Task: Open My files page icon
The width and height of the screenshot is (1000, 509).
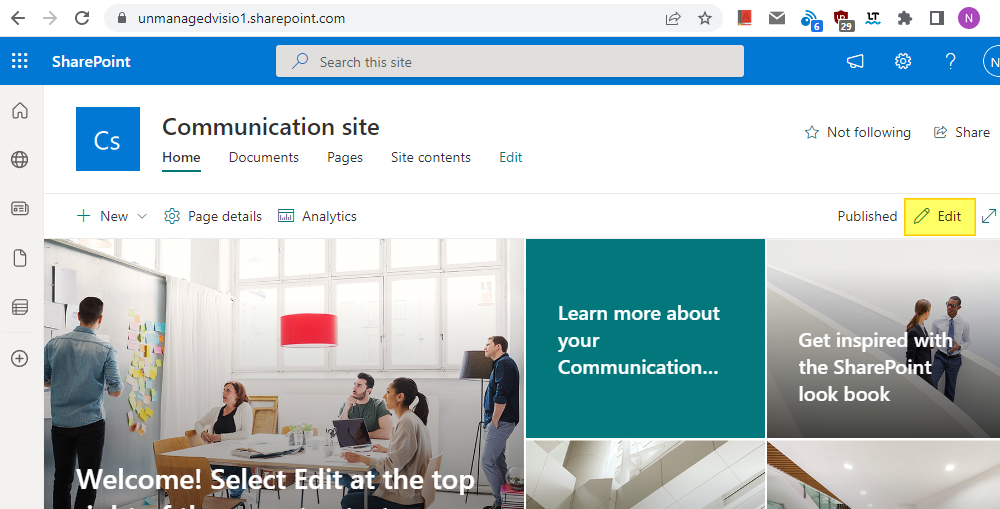Action: point(20,258)
